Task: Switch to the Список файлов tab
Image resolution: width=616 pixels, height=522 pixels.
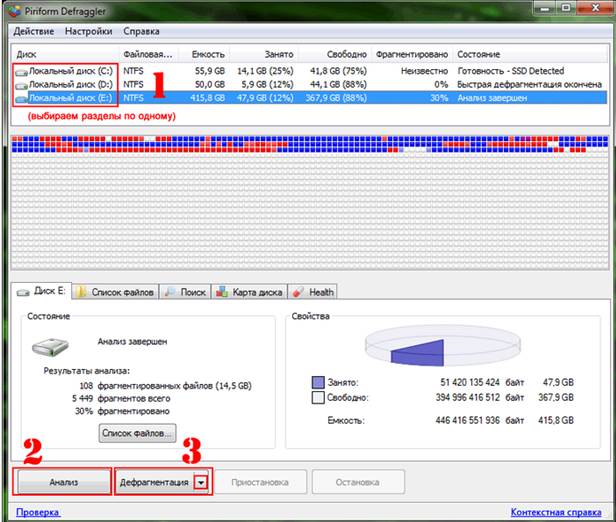Action: point(116,292)
